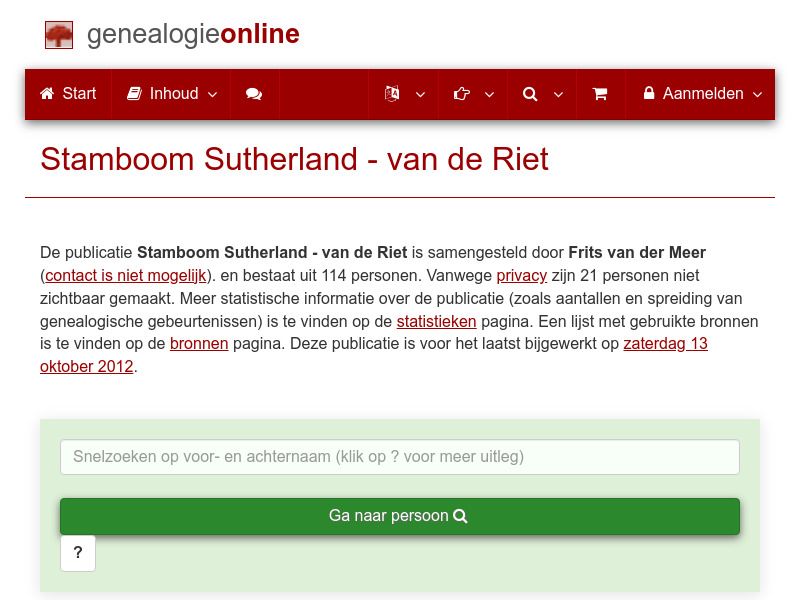The height and width of the screenshot is (600, 800).
Task: Click the question mark help button
Action: click(78, 553)
